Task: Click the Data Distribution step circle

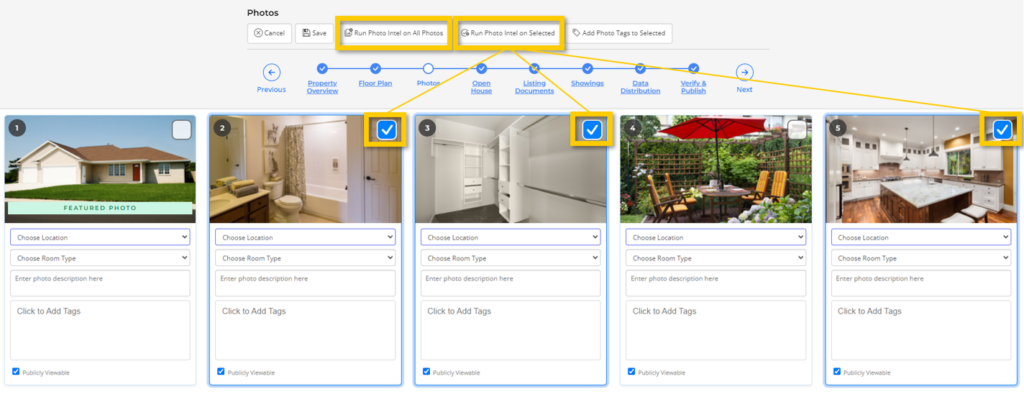Action: tap(641, 68)
